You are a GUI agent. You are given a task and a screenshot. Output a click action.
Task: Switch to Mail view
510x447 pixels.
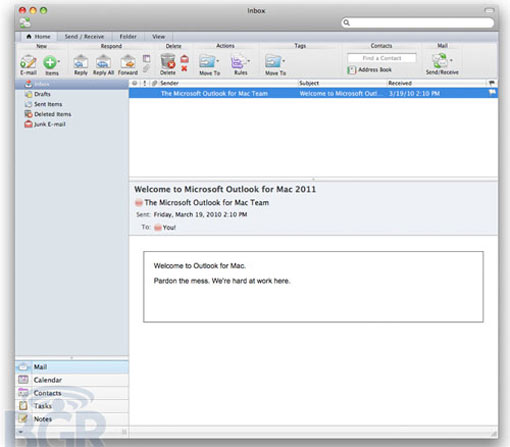pyautogui.click(x=72, y=367)
